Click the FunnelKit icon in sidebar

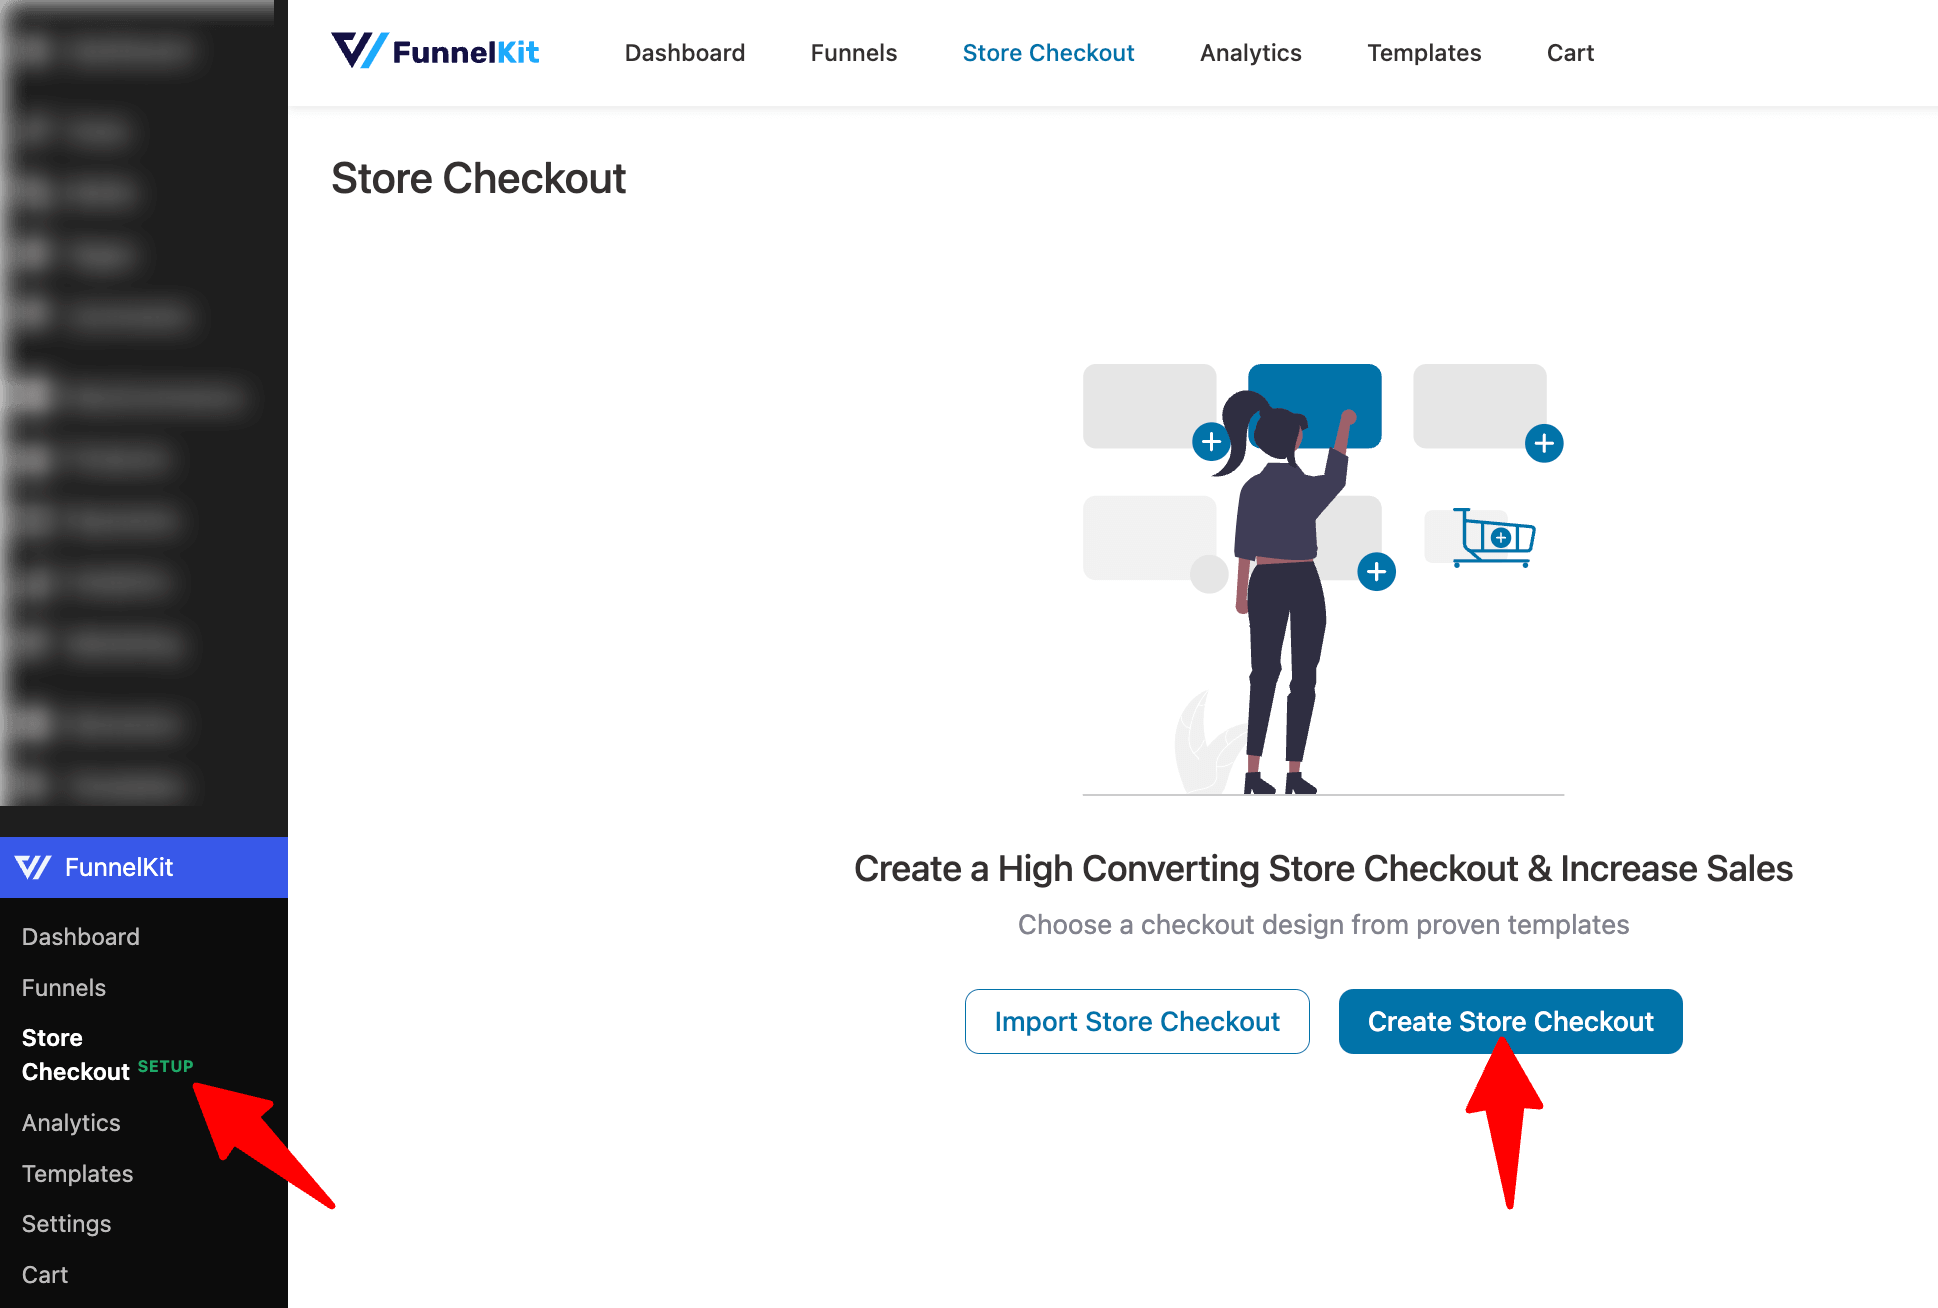[x=34, y=867]
